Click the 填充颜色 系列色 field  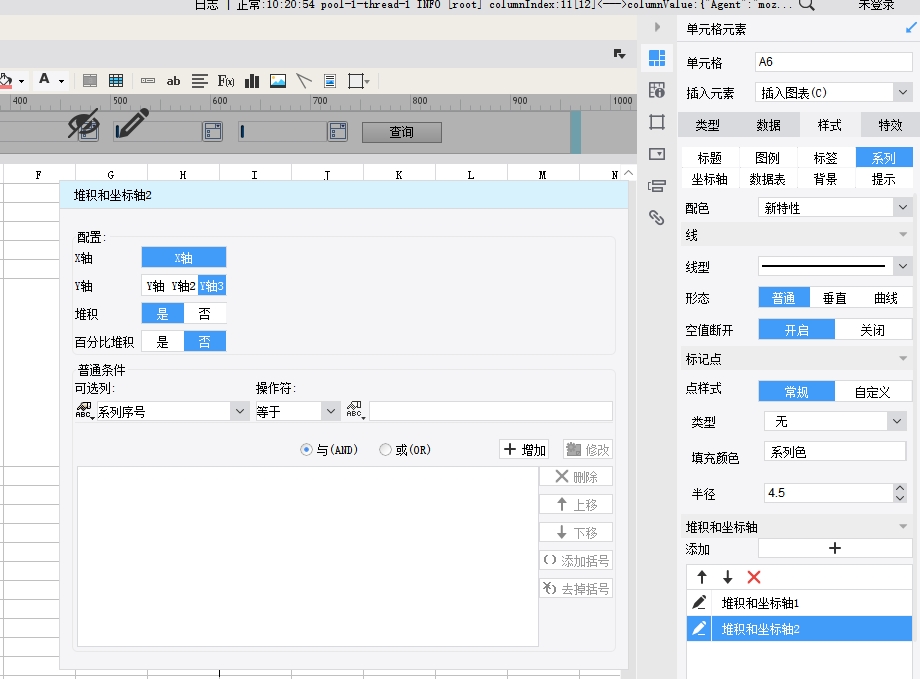click(835, 452)
